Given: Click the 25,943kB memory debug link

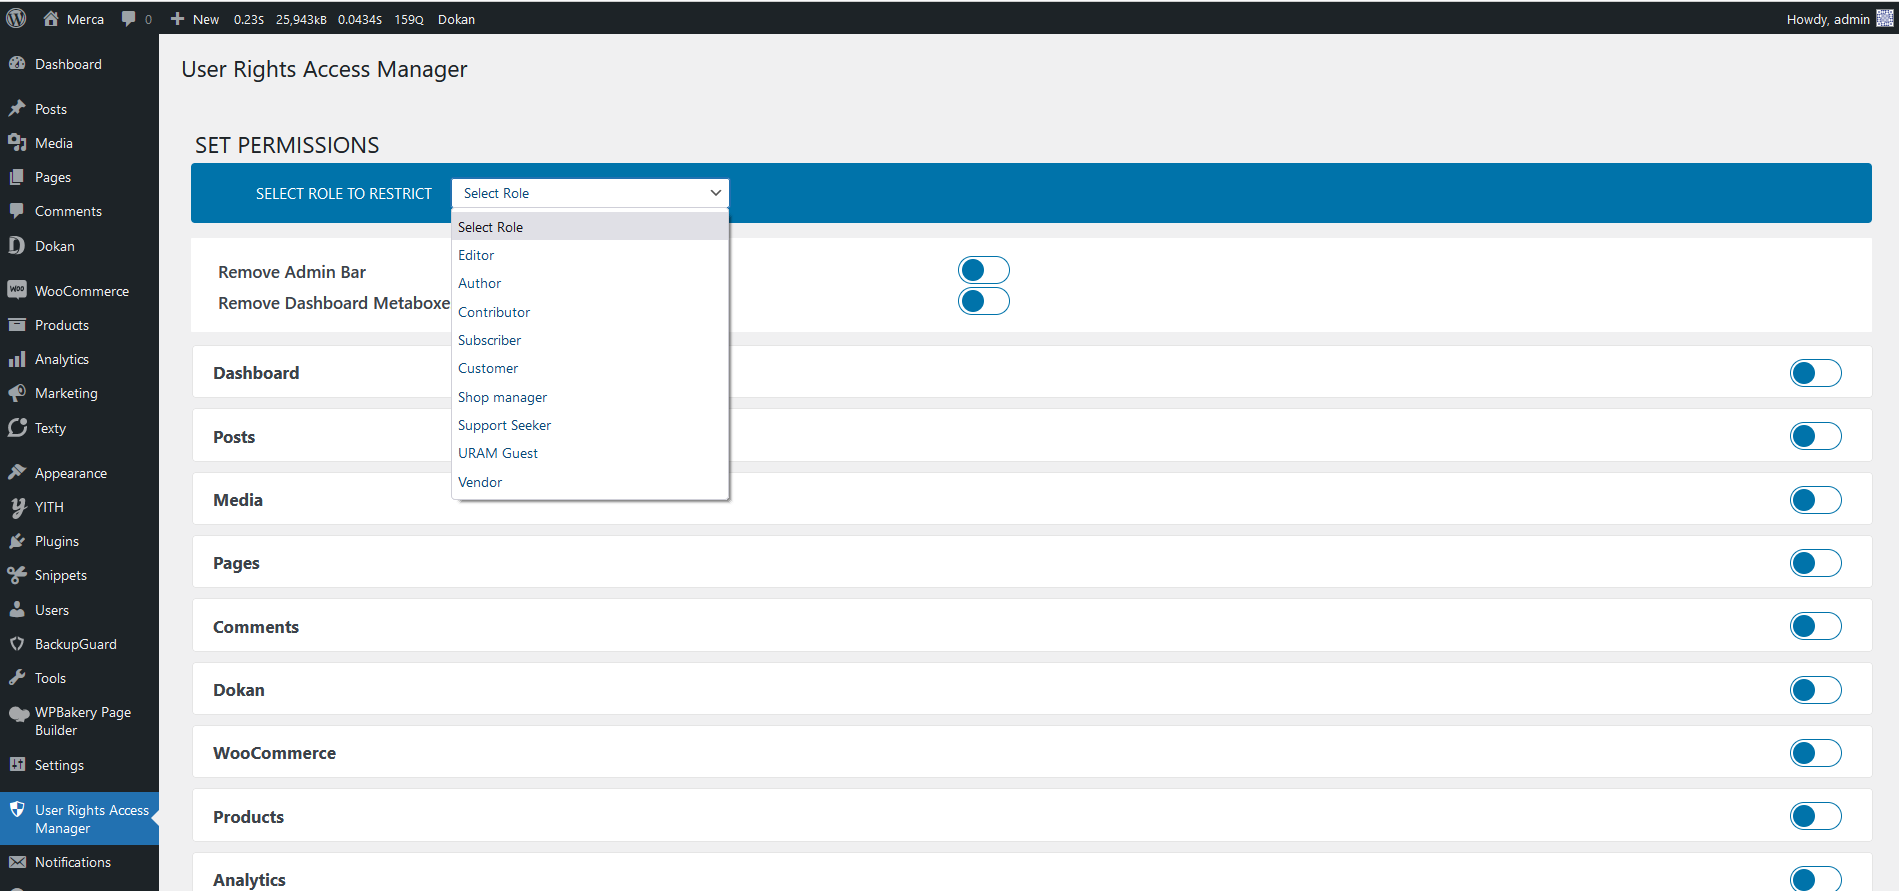Looking at the screenshot, I should [x=301, y=19].
